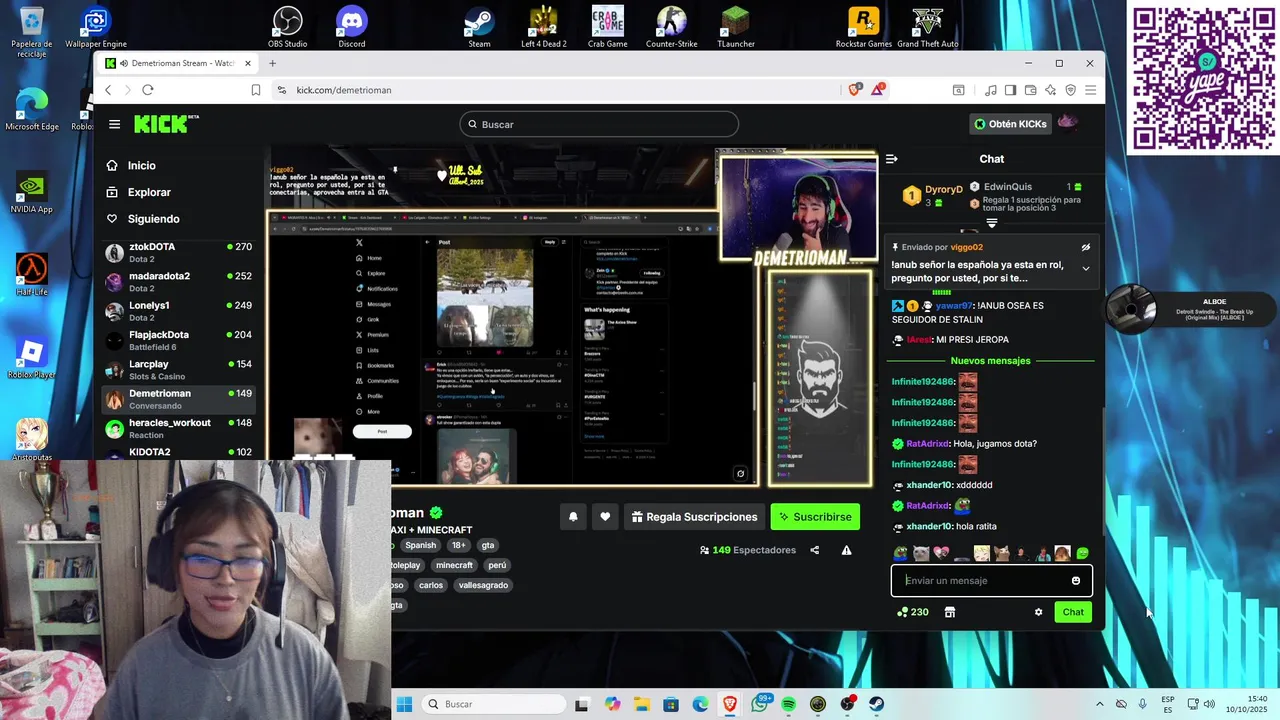This screenshot has height=720, width=1280.
Task: Open madaradota2 channel in sidebar
Action: [179, 281]
